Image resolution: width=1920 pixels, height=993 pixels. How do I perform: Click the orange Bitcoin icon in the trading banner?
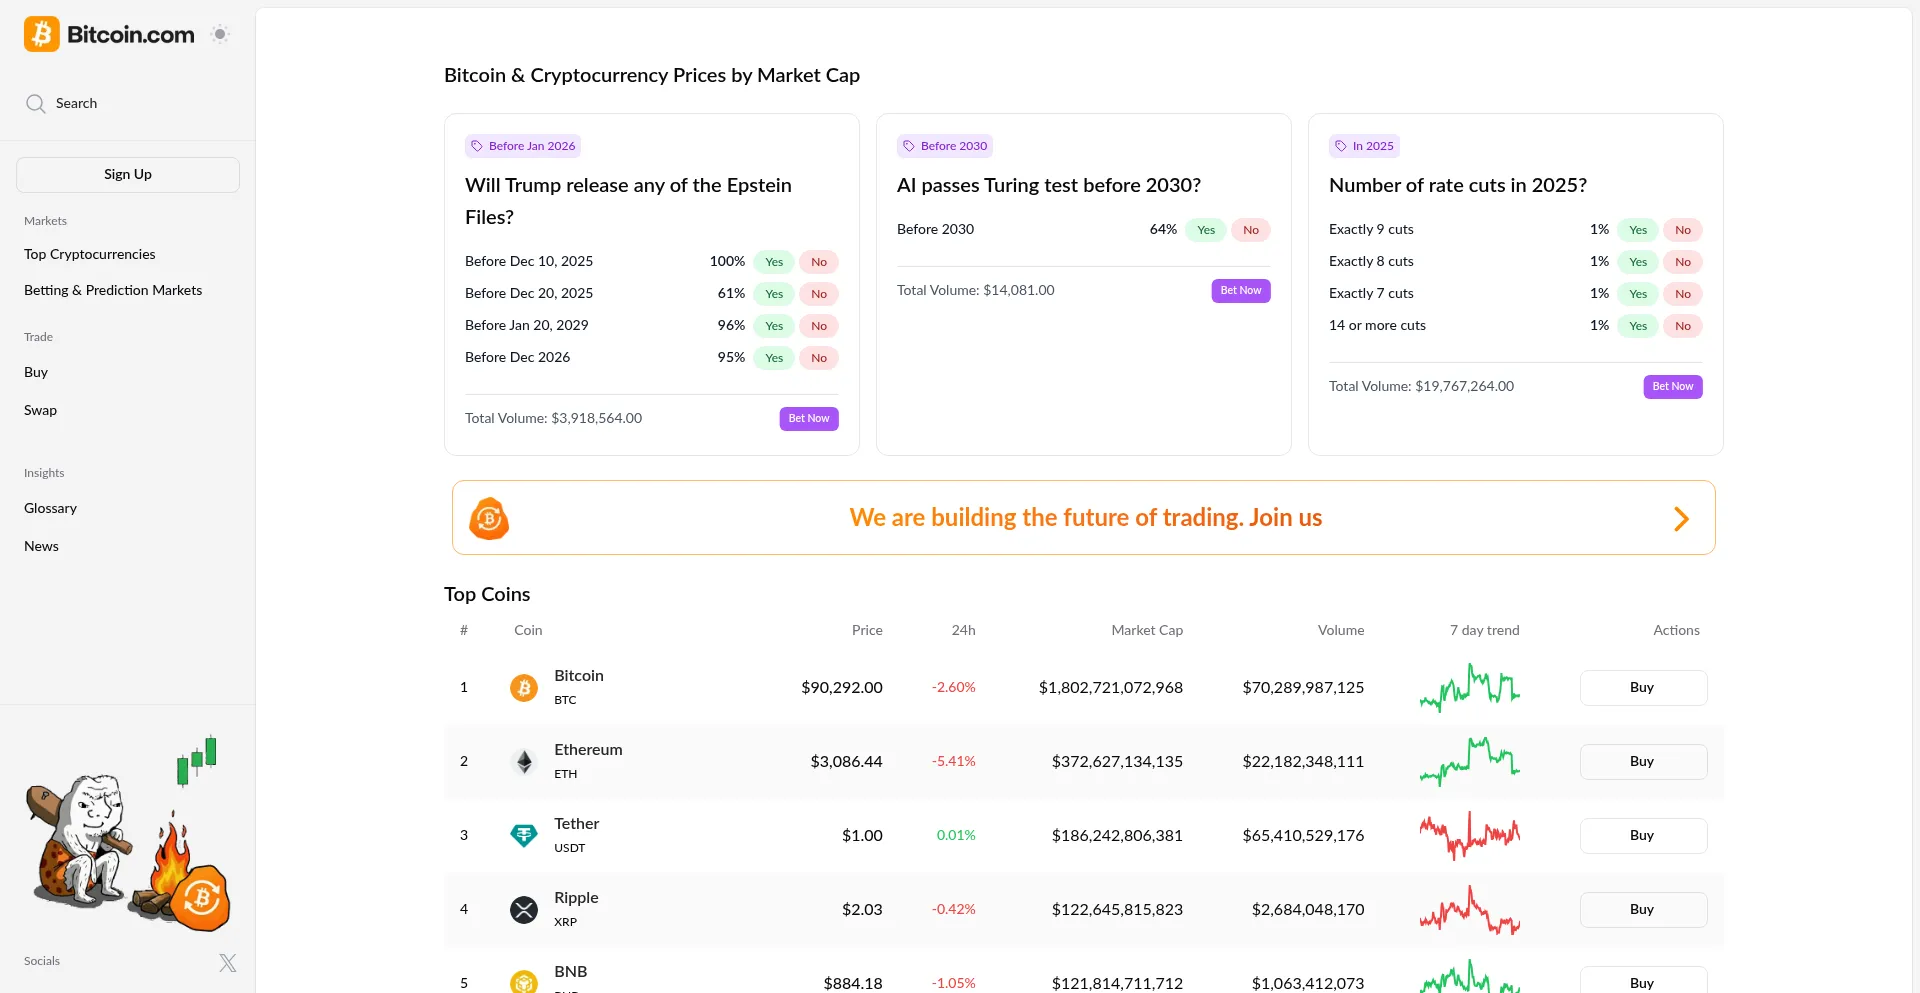(x=489, y=518)
